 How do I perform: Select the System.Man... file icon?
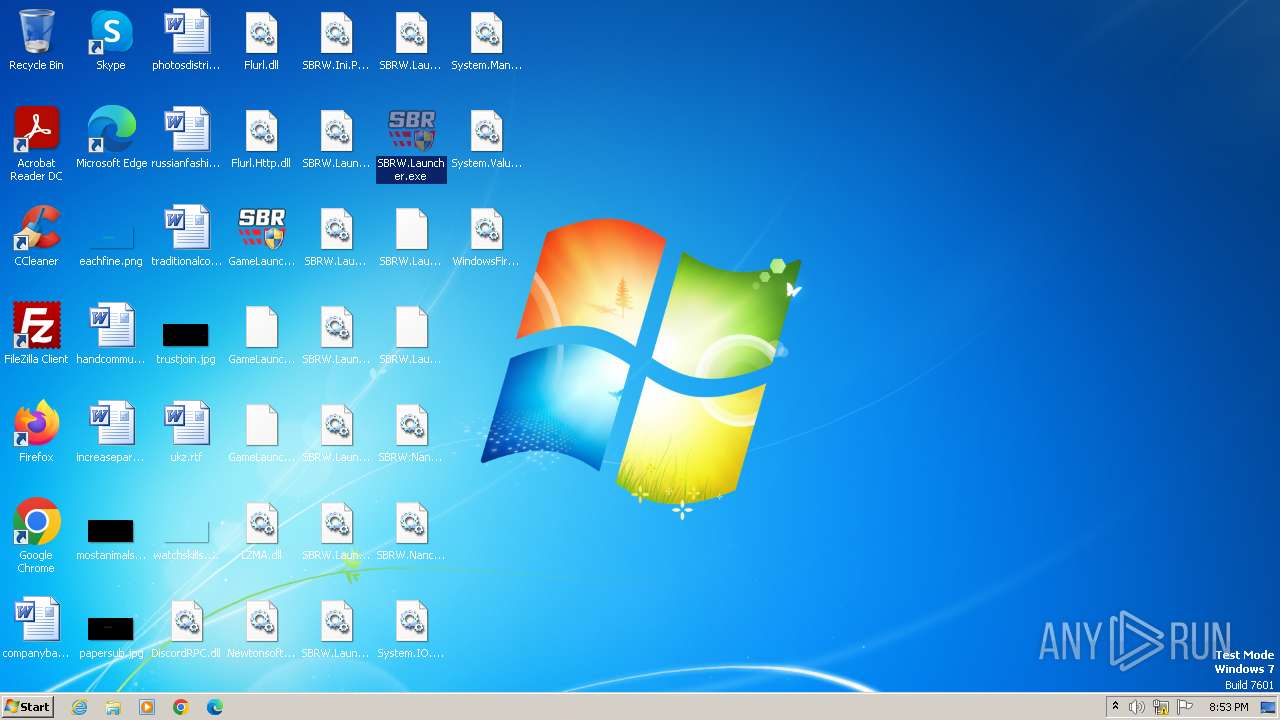[486, 41]
